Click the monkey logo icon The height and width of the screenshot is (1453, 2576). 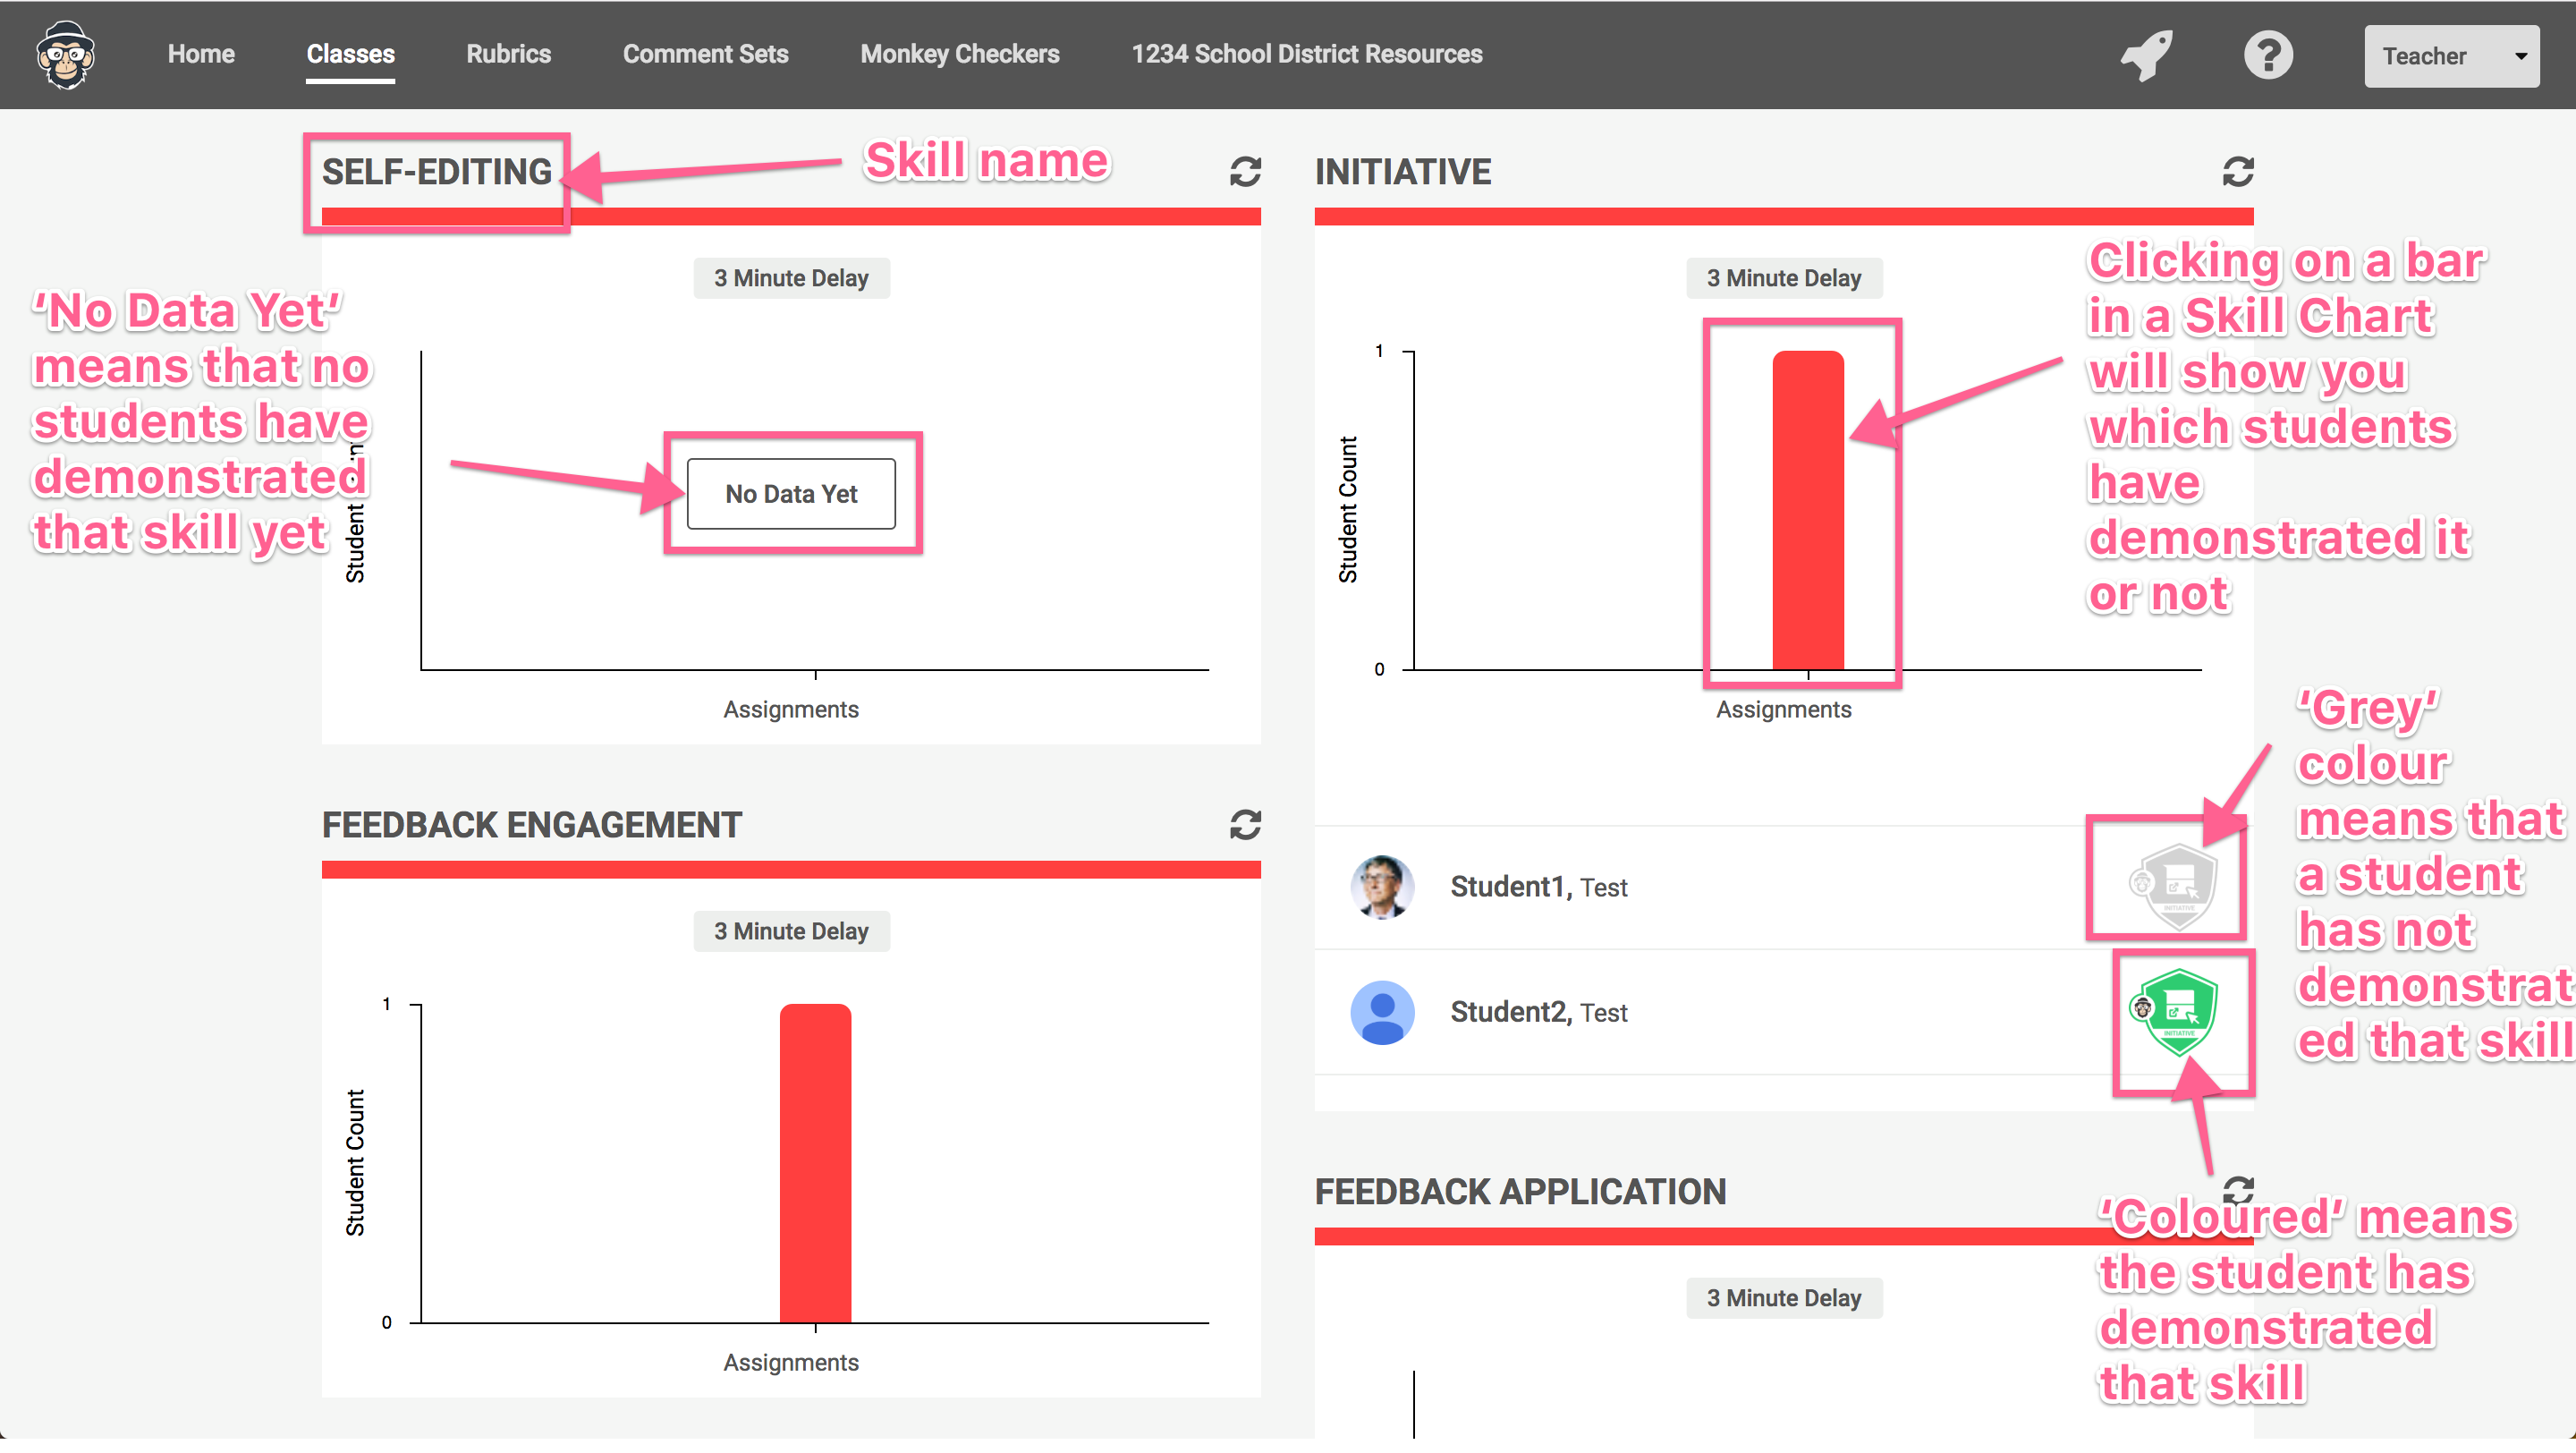pos(66,55)
